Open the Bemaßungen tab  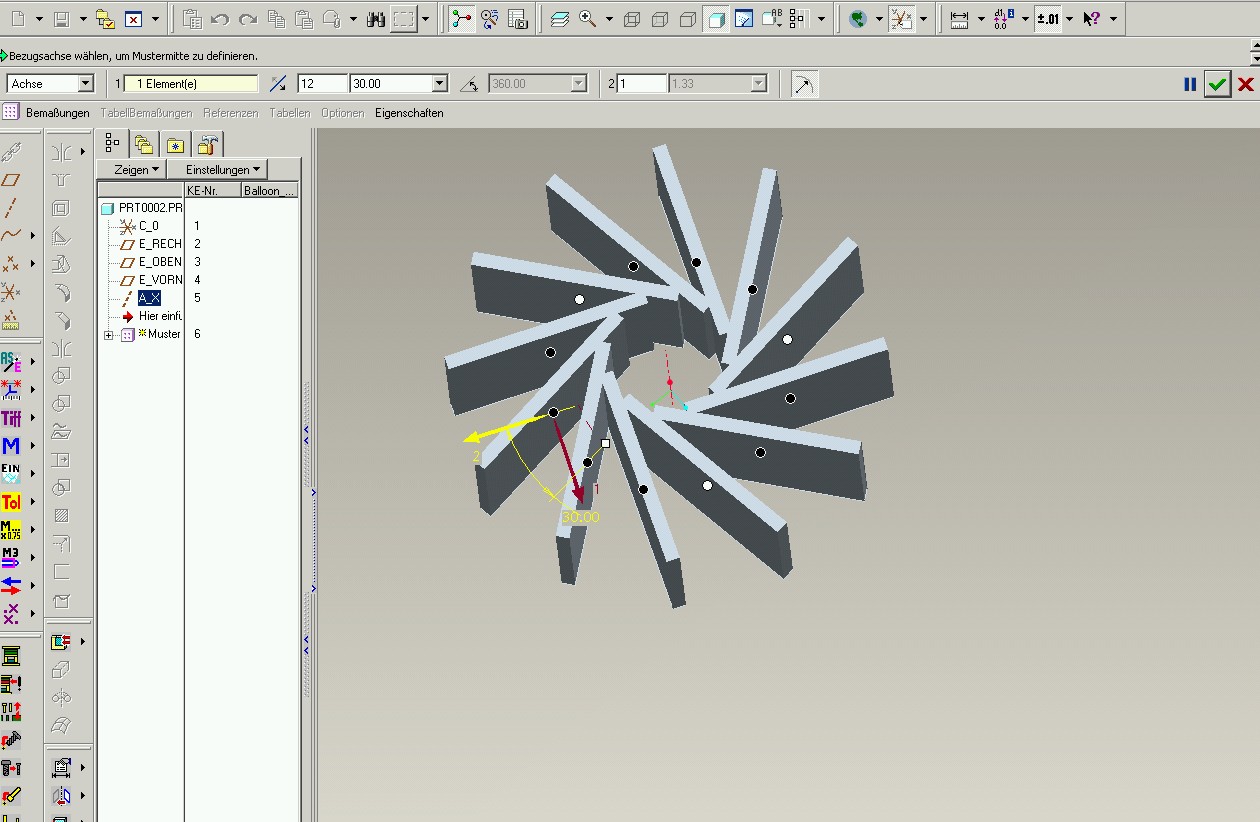tap(58, 113)
